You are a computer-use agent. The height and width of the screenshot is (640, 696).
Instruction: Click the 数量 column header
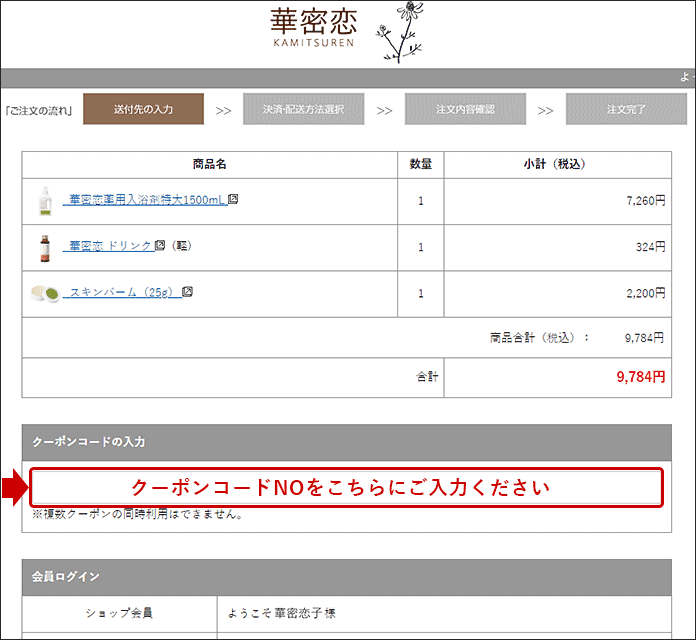point(420,165)
